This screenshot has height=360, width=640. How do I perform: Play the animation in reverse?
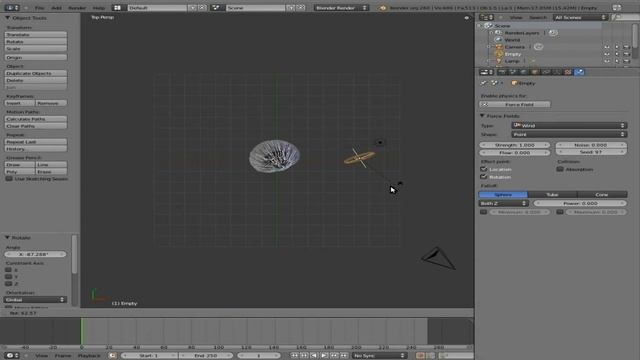[314, 356]
